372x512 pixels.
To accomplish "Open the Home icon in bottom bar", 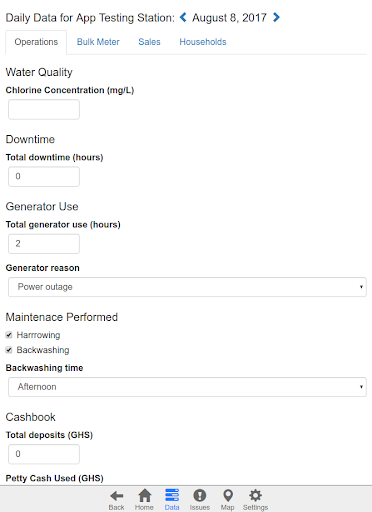I will click(x=145, y=496).
